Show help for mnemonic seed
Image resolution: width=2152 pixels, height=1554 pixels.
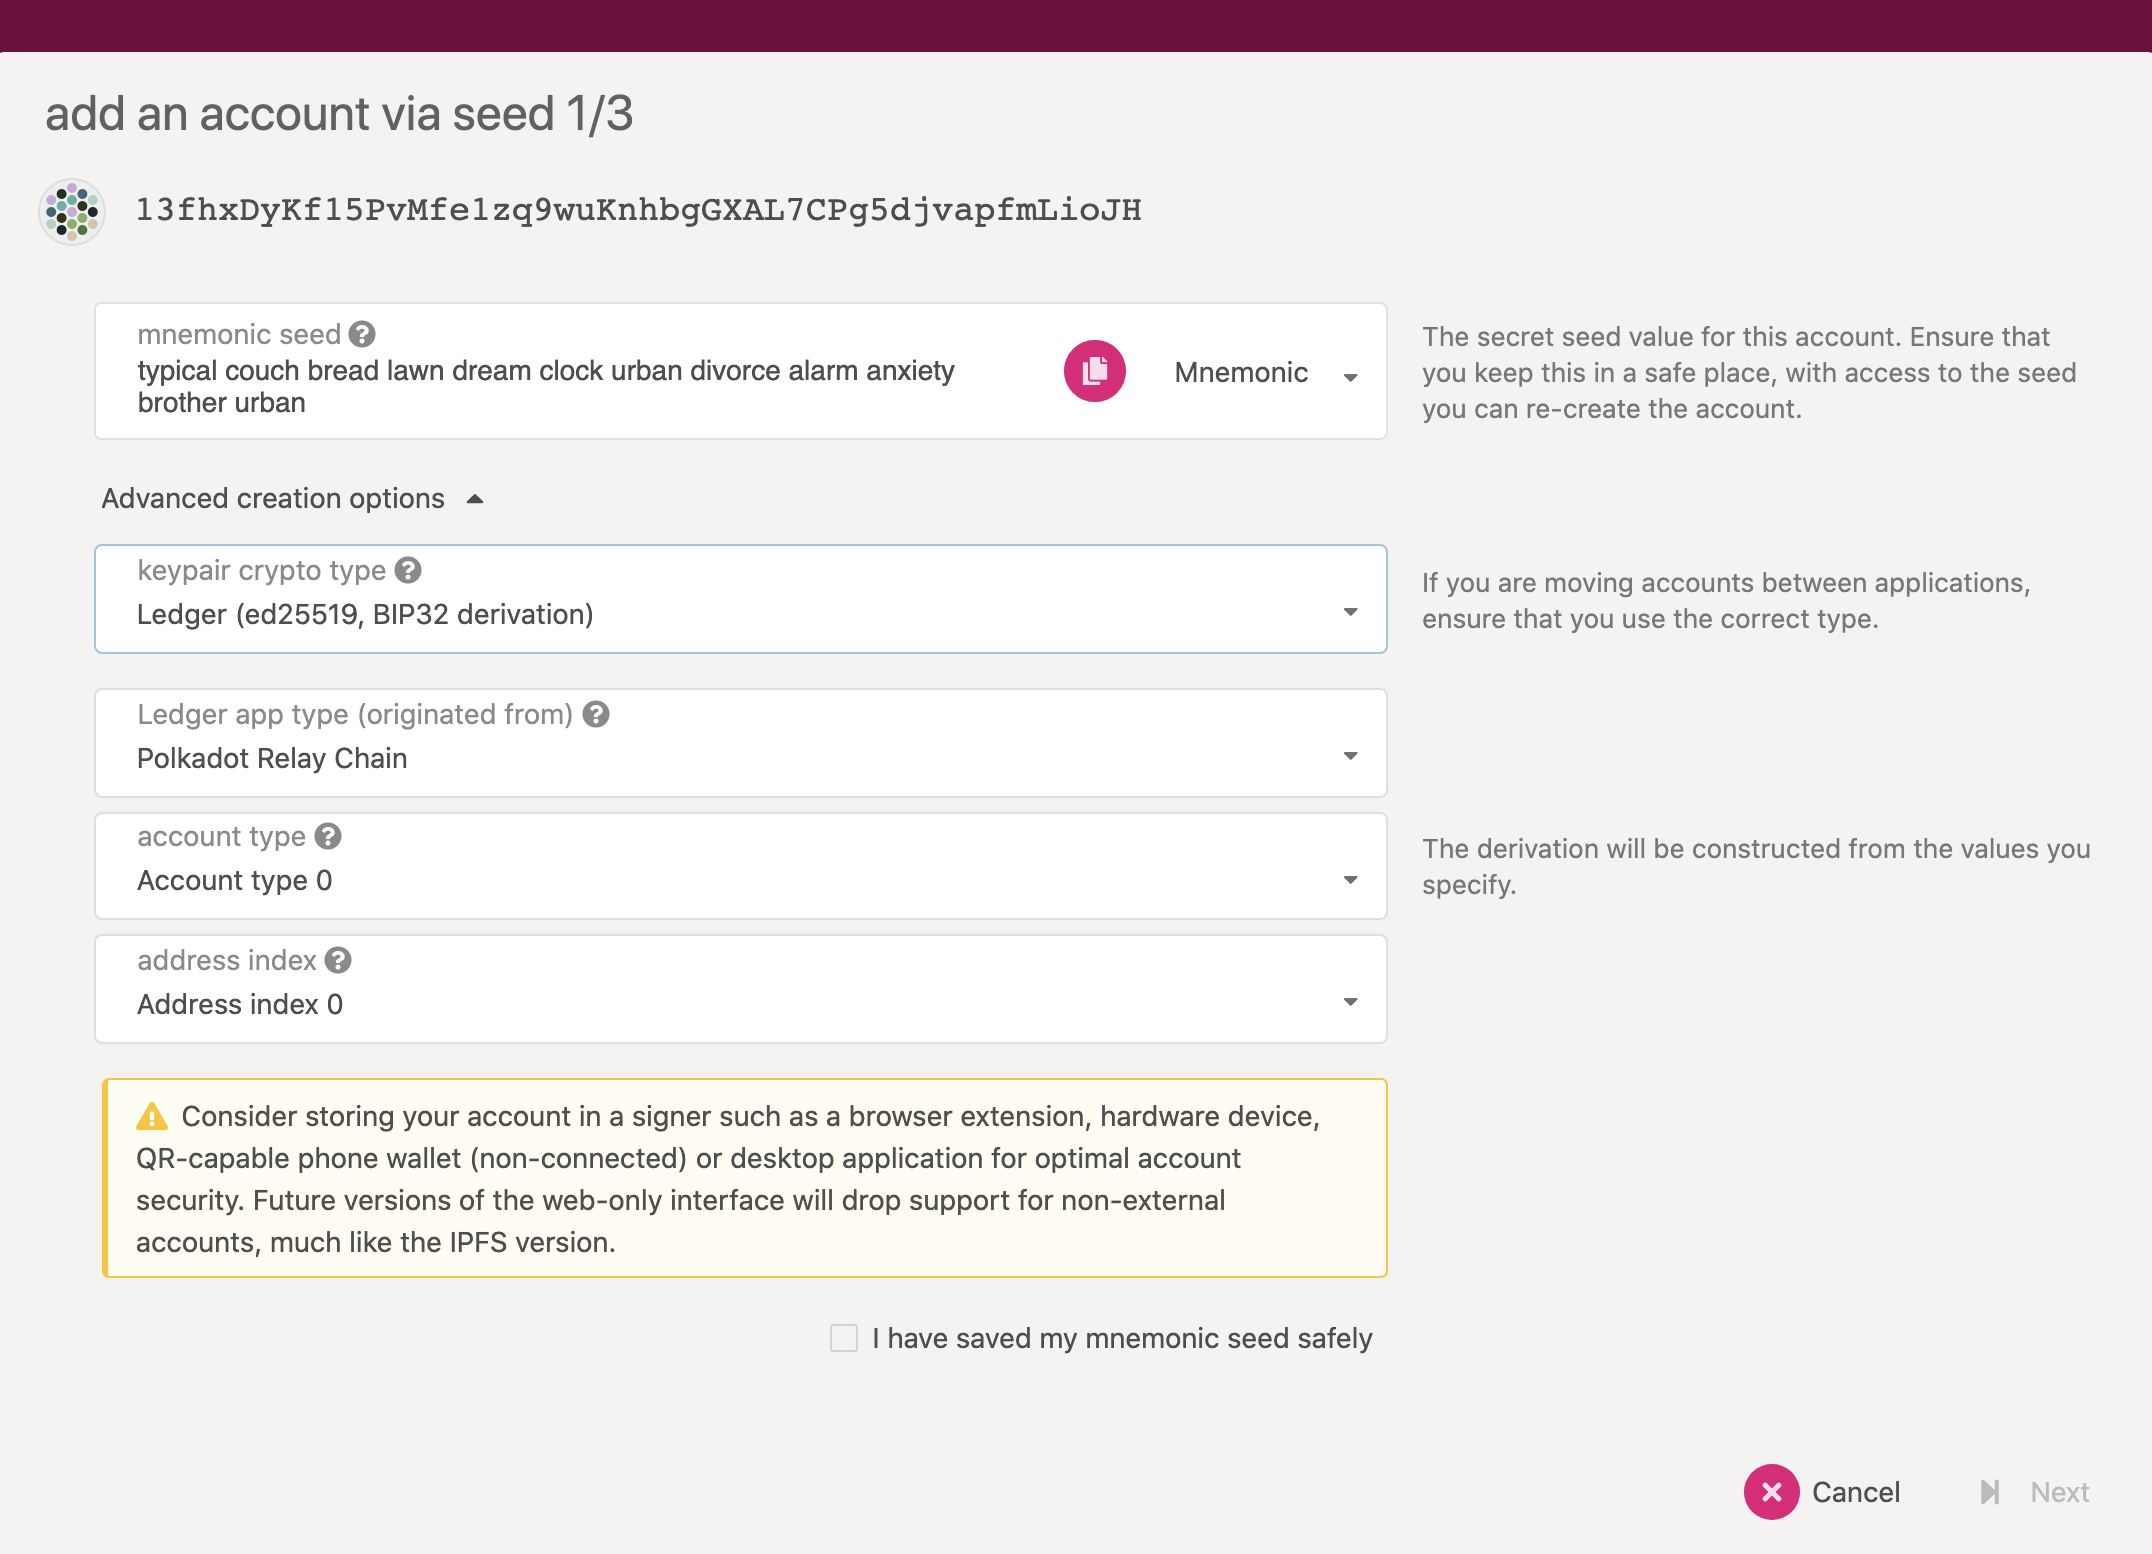(x=362, y=334)
